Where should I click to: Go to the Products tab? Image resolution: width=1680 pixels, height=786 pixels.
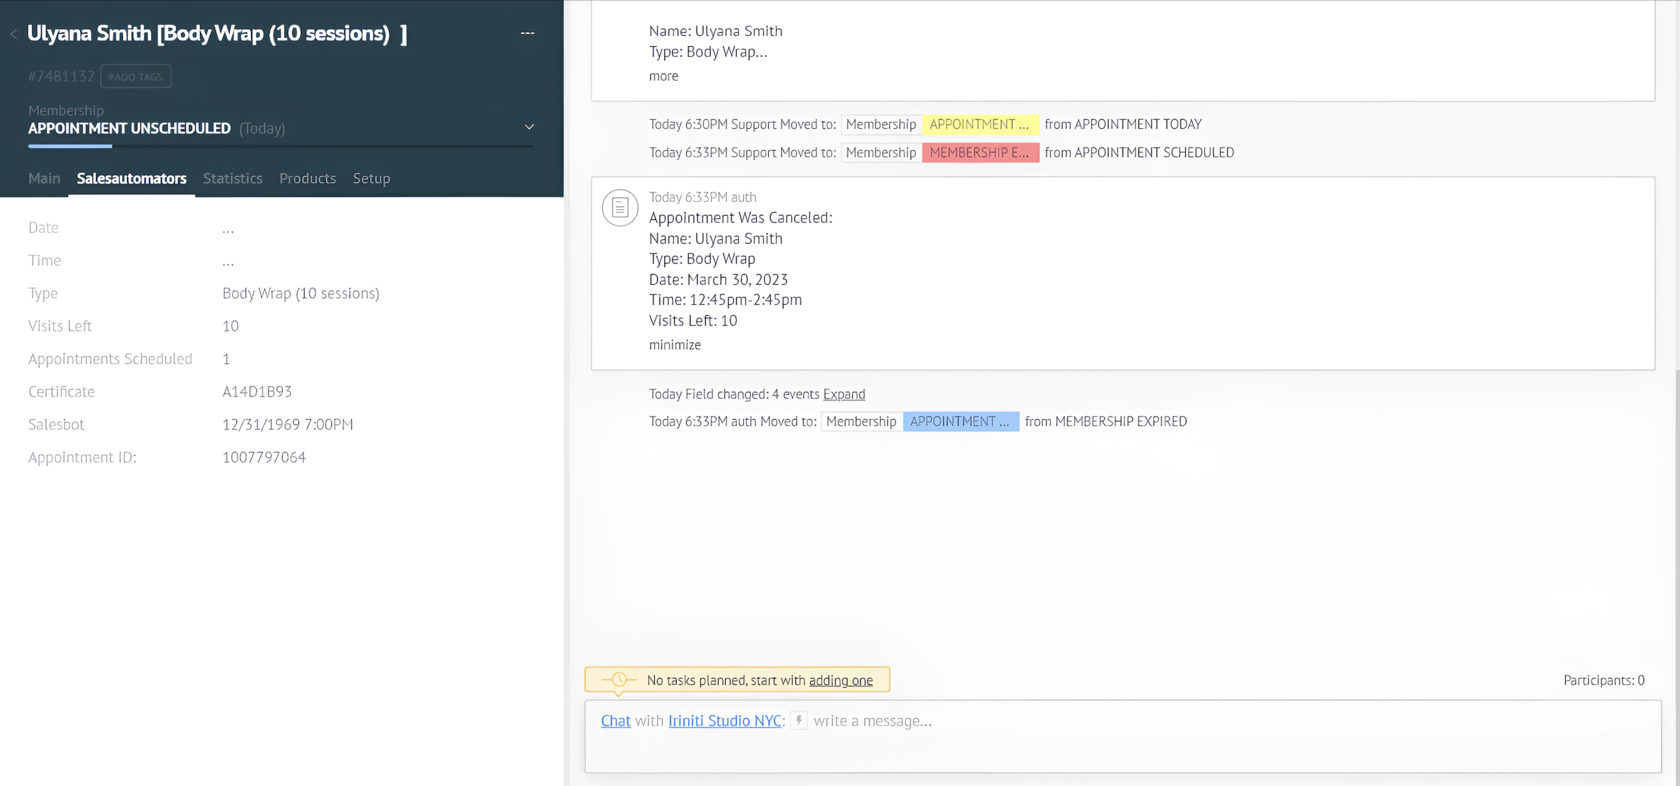tap(307, 178)
